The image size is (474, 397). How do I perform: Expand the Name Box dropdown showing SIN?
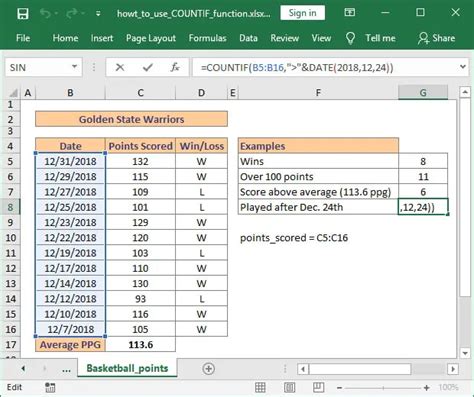[75, 67]
